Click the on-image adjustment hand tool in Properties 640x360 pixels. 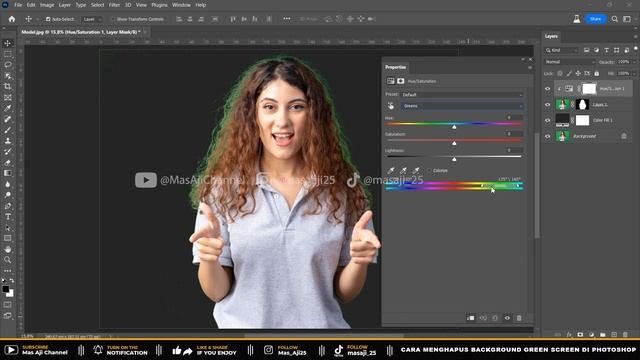tap(391, 106)
